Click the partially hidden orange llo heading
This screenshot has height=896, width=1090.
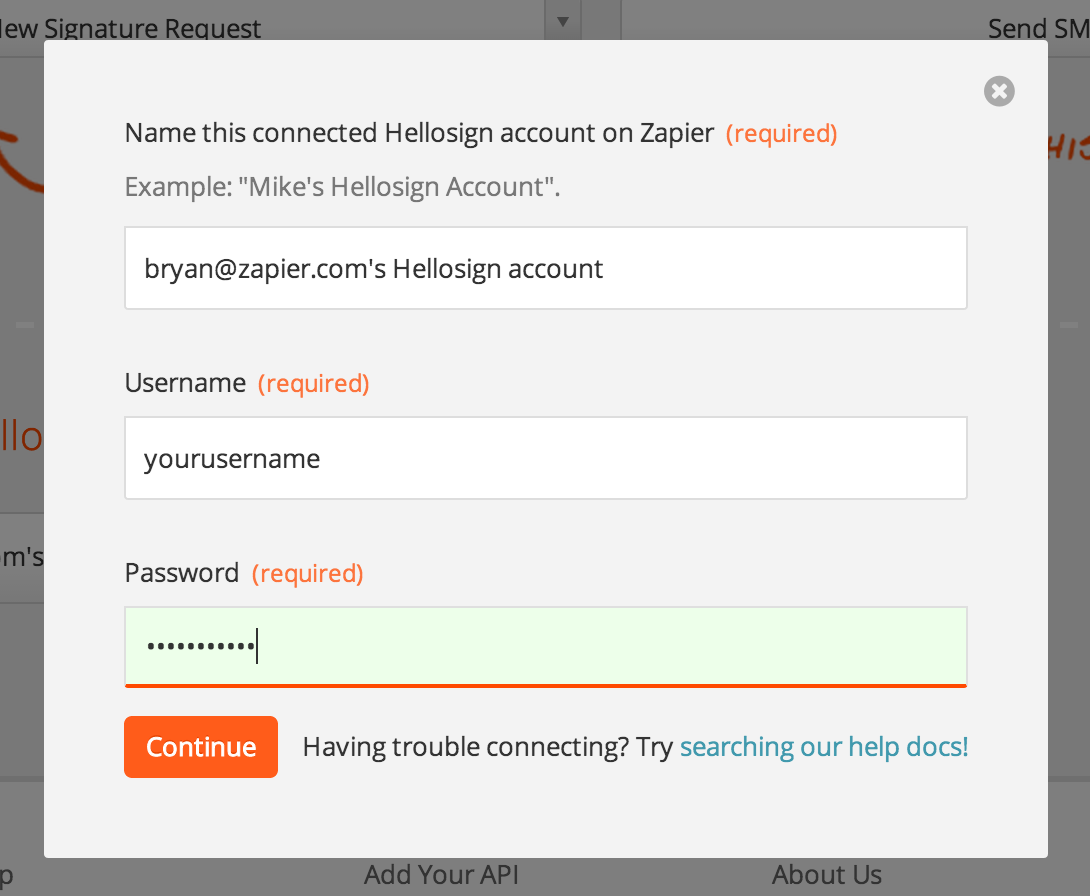22,437
